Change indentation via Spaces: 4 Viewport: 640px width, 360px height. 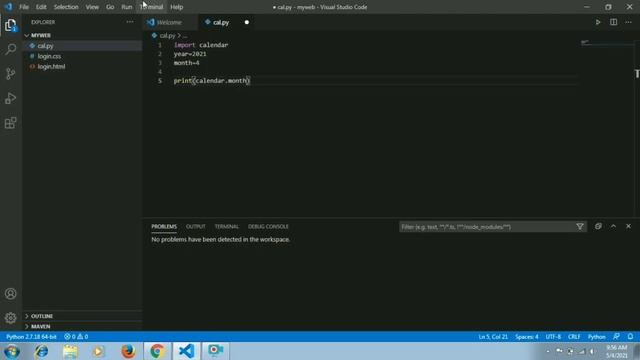coord(527,337)
